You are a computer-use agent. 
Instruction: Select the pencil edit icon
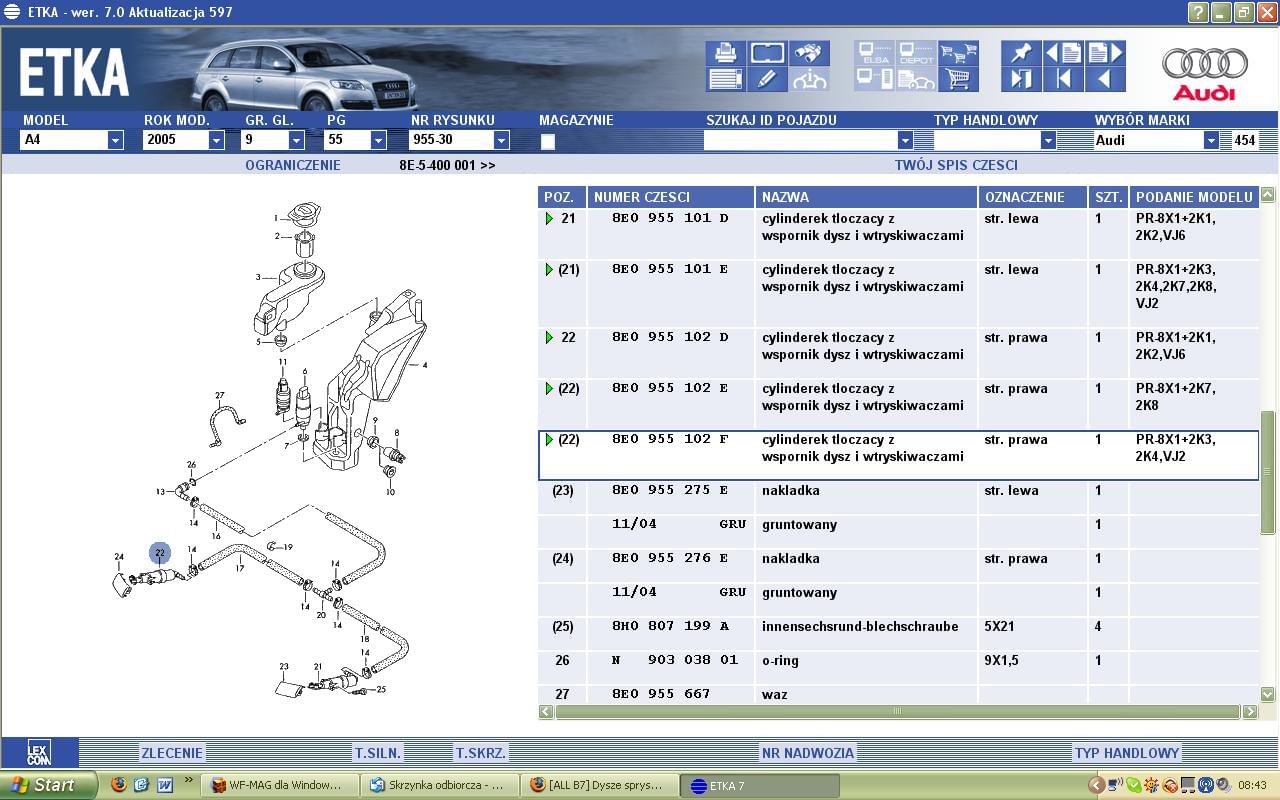767,80
